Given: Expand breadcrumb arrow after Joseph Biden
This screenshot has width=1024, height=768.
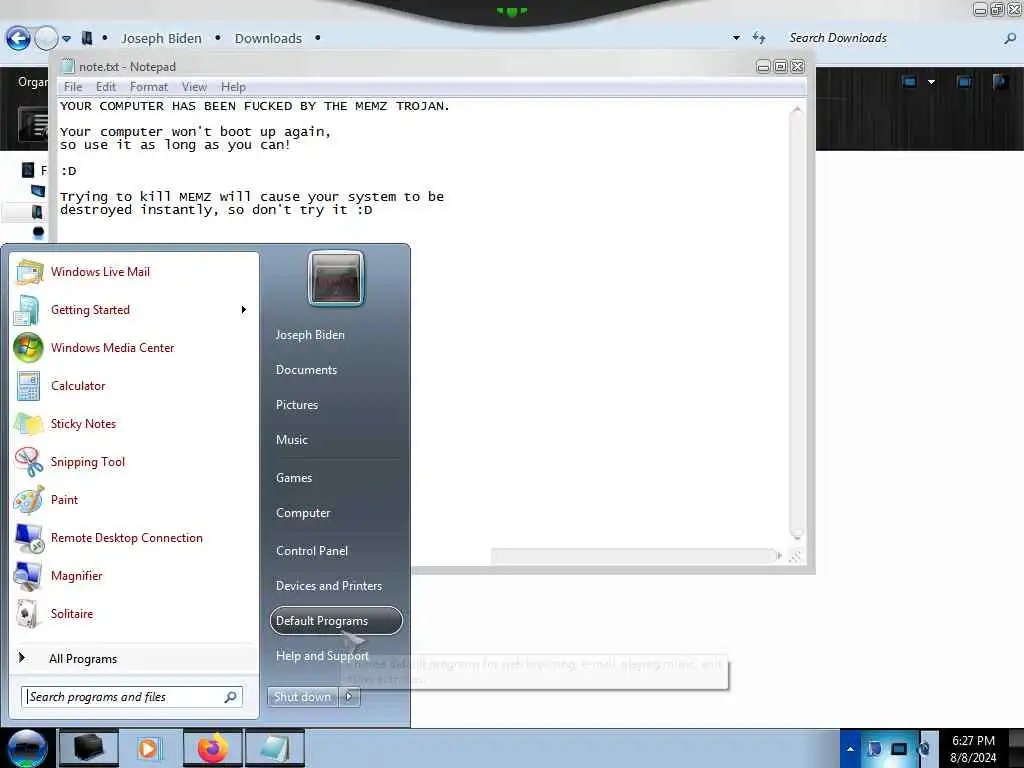Looking at the screenshot, I should [218, 38].
